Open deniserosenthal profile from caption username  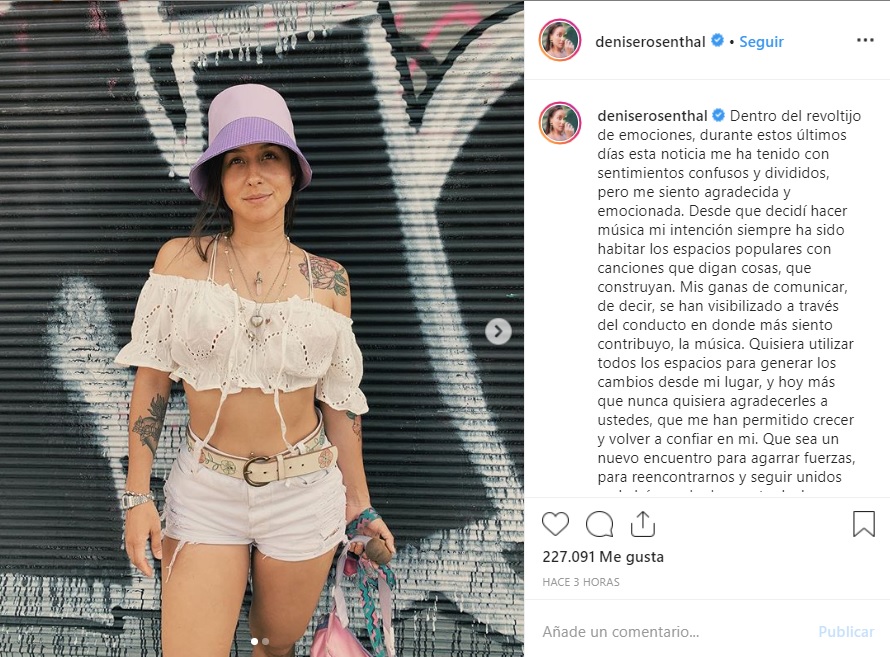click(x=652, y=116)
